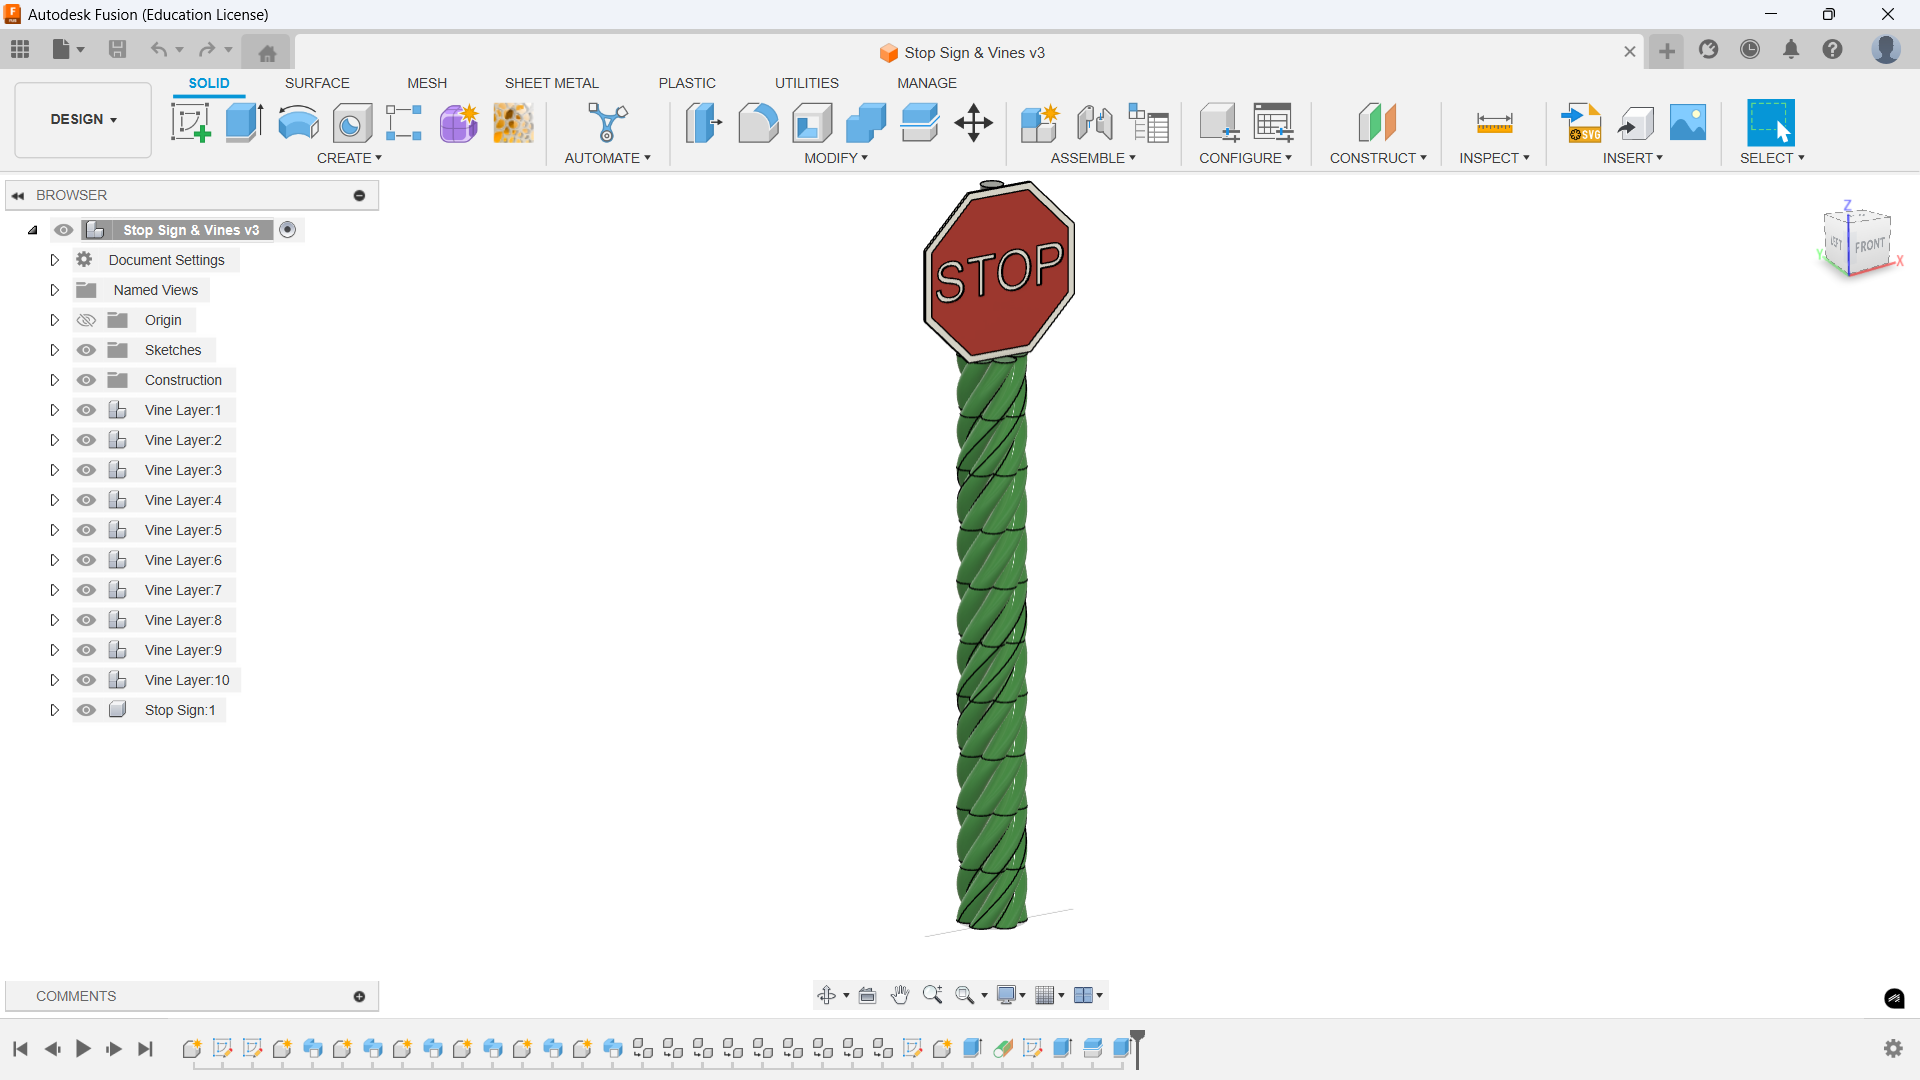1920x1080 pixels.
Task: Open the Data Panel grid icon
Action: (x=20, y=49)
